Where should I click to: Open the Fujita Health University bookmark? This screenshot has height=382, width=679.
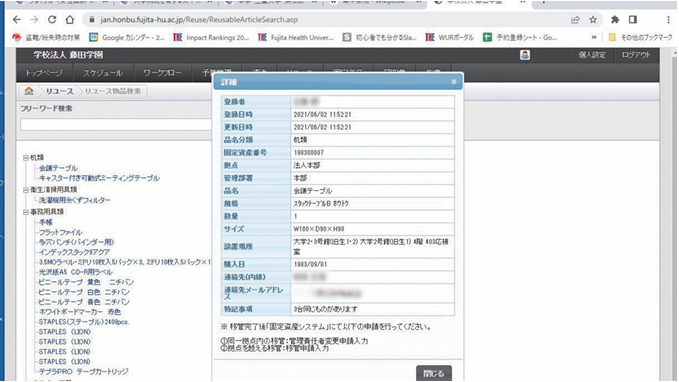tap(296, 38)
